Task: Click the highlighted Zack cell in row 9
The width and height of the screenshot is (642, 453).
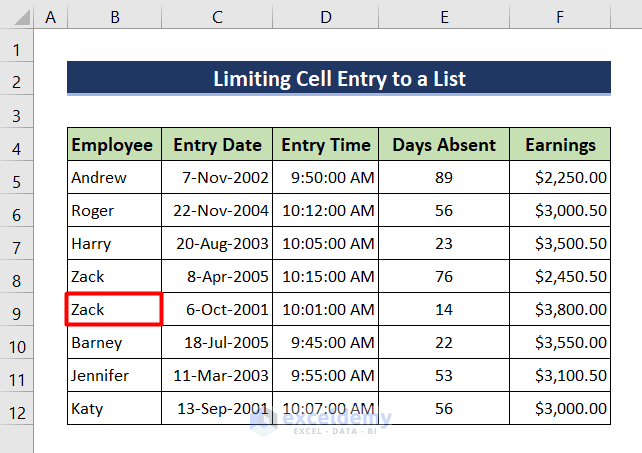Action: [x=114, y=310]
